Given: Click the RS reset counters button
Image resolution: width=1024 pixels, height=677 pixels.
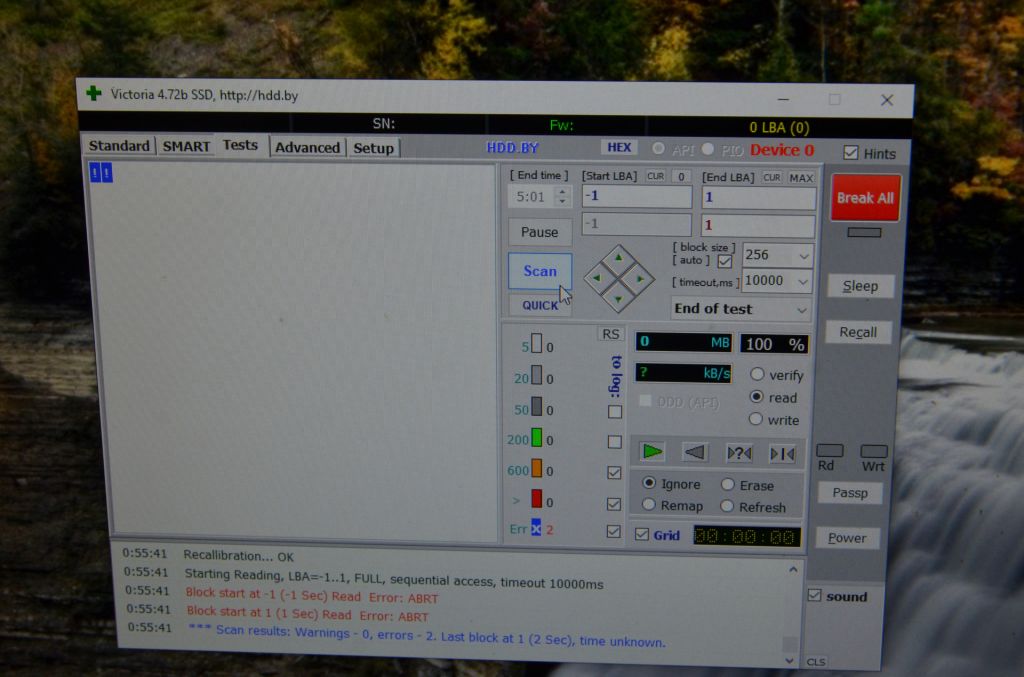Looking at the screenshot, I should point(611,334).
